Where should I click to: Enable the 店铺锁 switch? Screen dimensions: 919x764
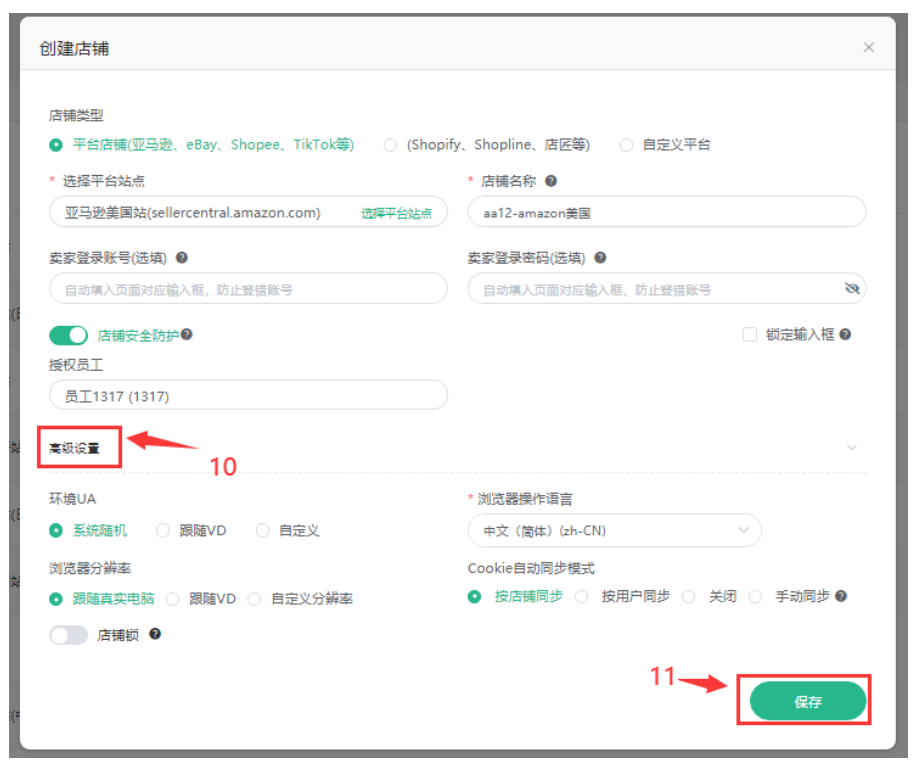(x=68, y=632)
